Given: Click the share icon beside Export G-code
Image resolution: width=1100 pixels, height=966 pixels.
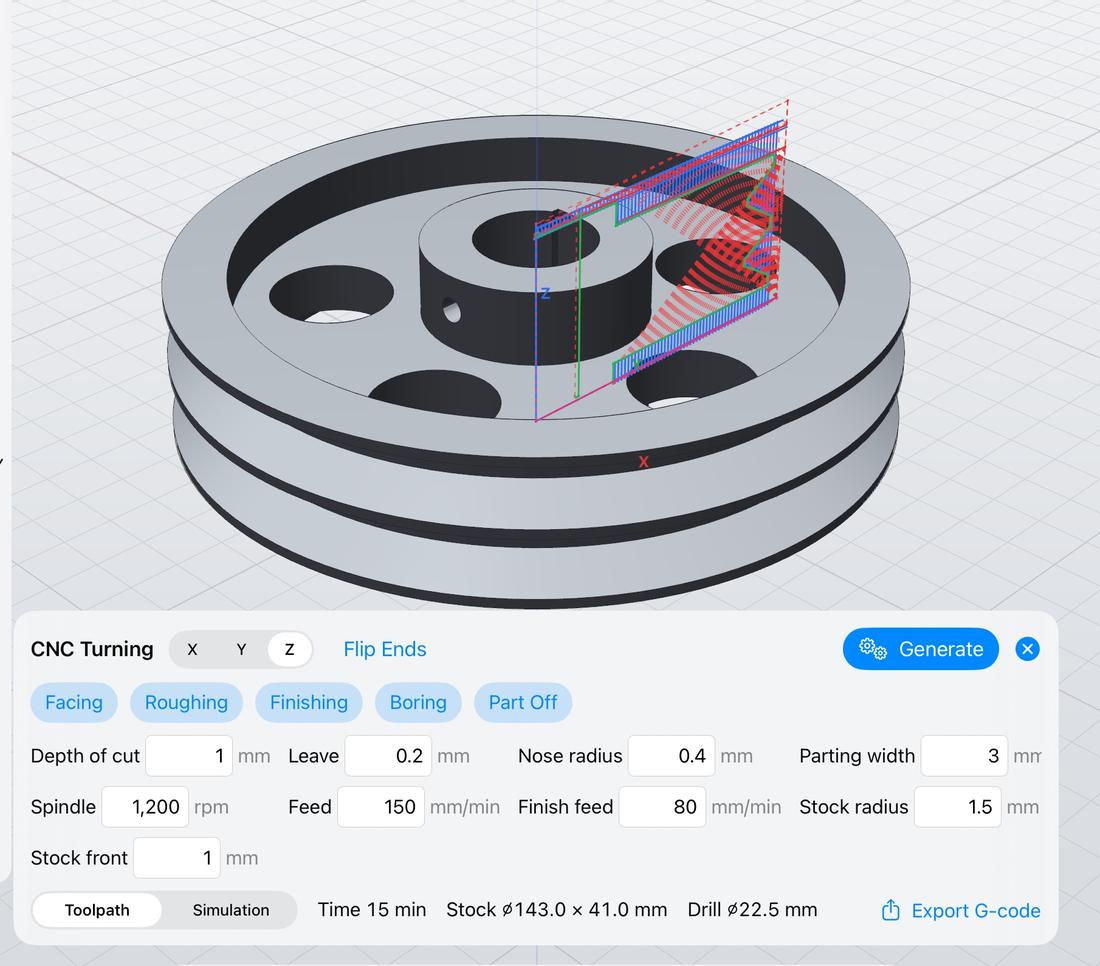Looking at the screenshot, I should [x=890, y=909].
